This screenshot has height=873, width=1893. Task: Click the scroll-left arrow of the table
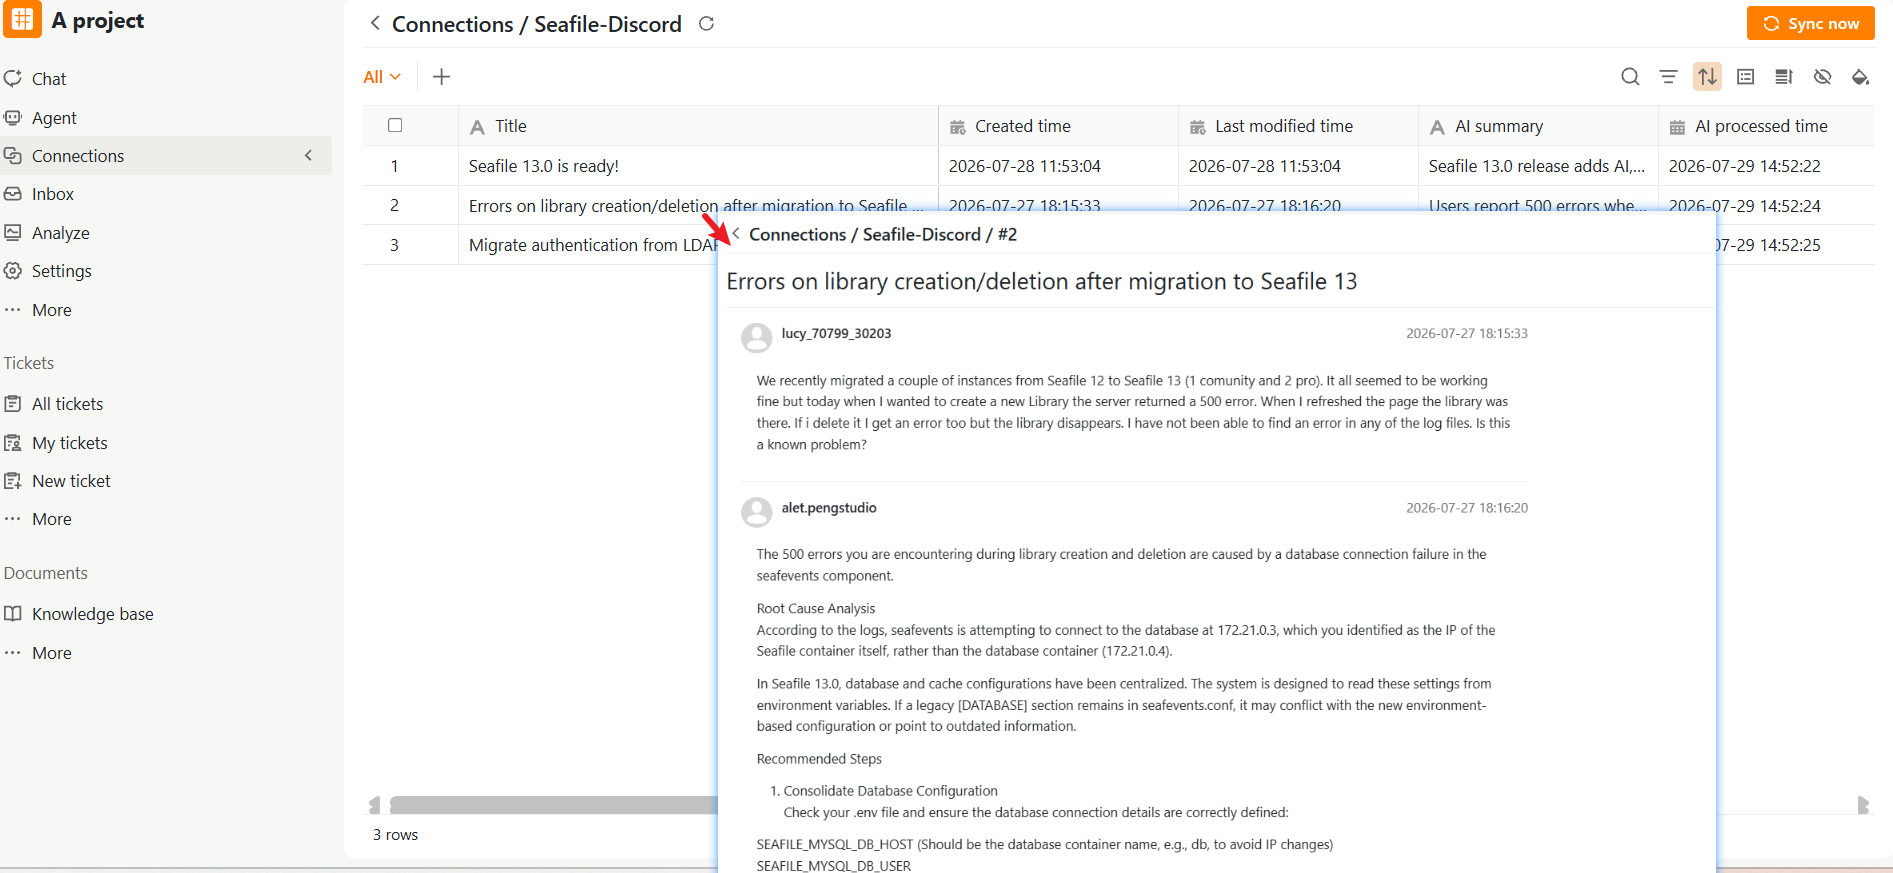[375, 805]
